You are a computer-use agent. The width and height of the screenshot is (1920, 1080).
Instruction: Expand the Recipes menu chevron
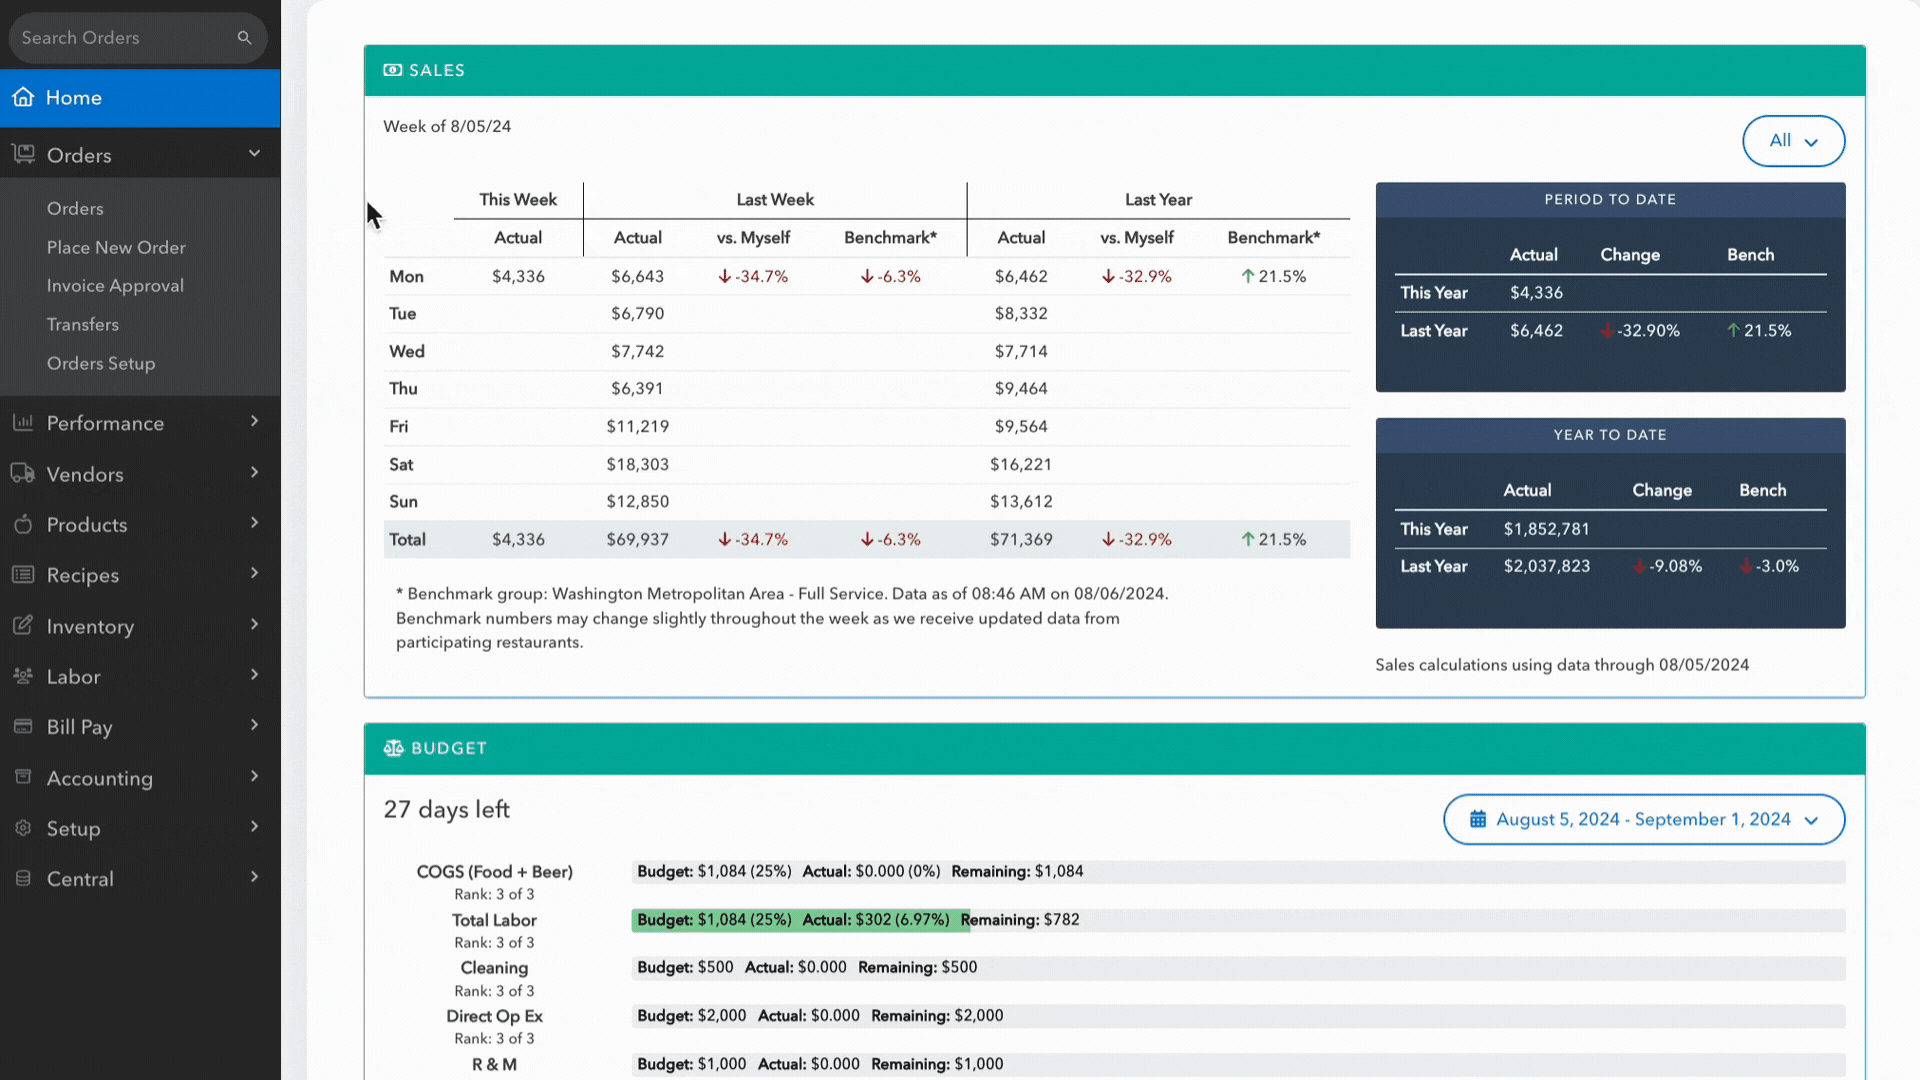(x=254, y=573)
